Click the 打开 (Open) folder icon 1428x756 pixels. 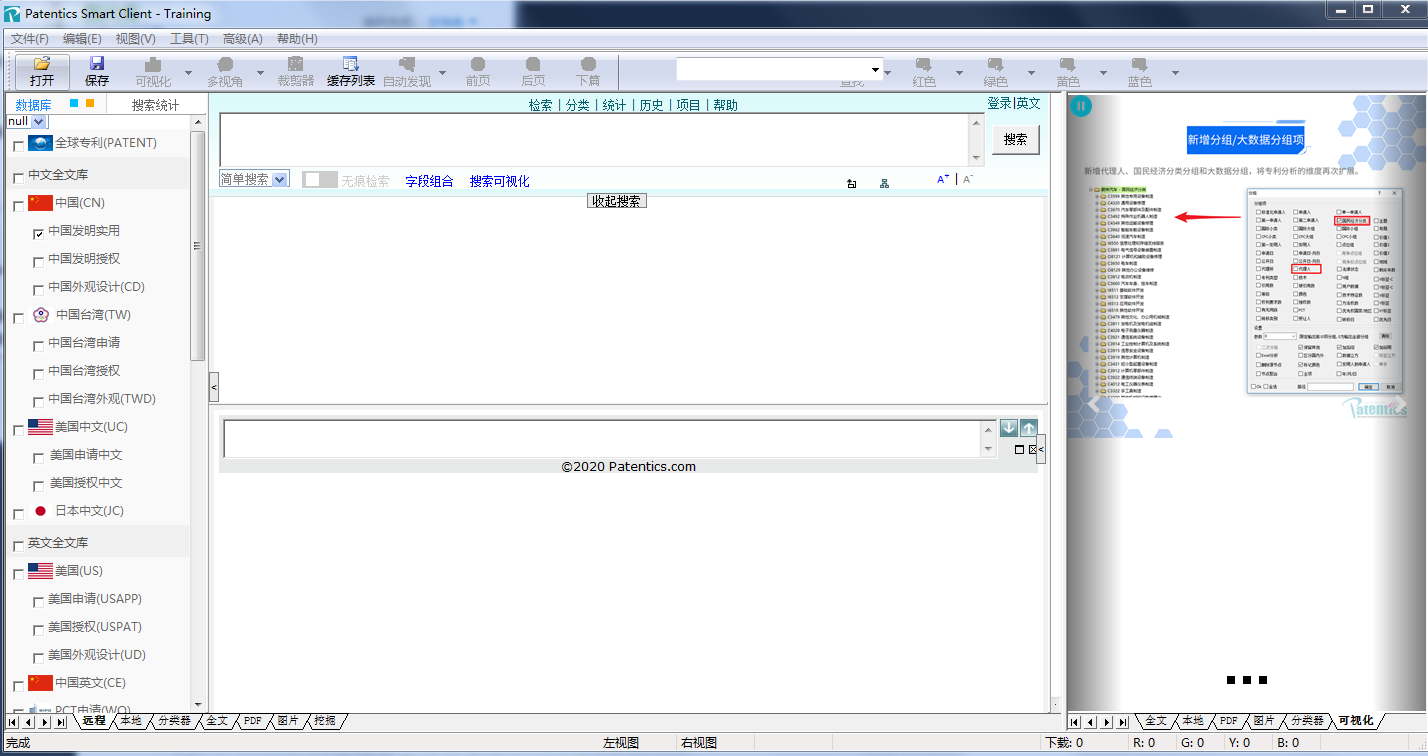(42, 64)
